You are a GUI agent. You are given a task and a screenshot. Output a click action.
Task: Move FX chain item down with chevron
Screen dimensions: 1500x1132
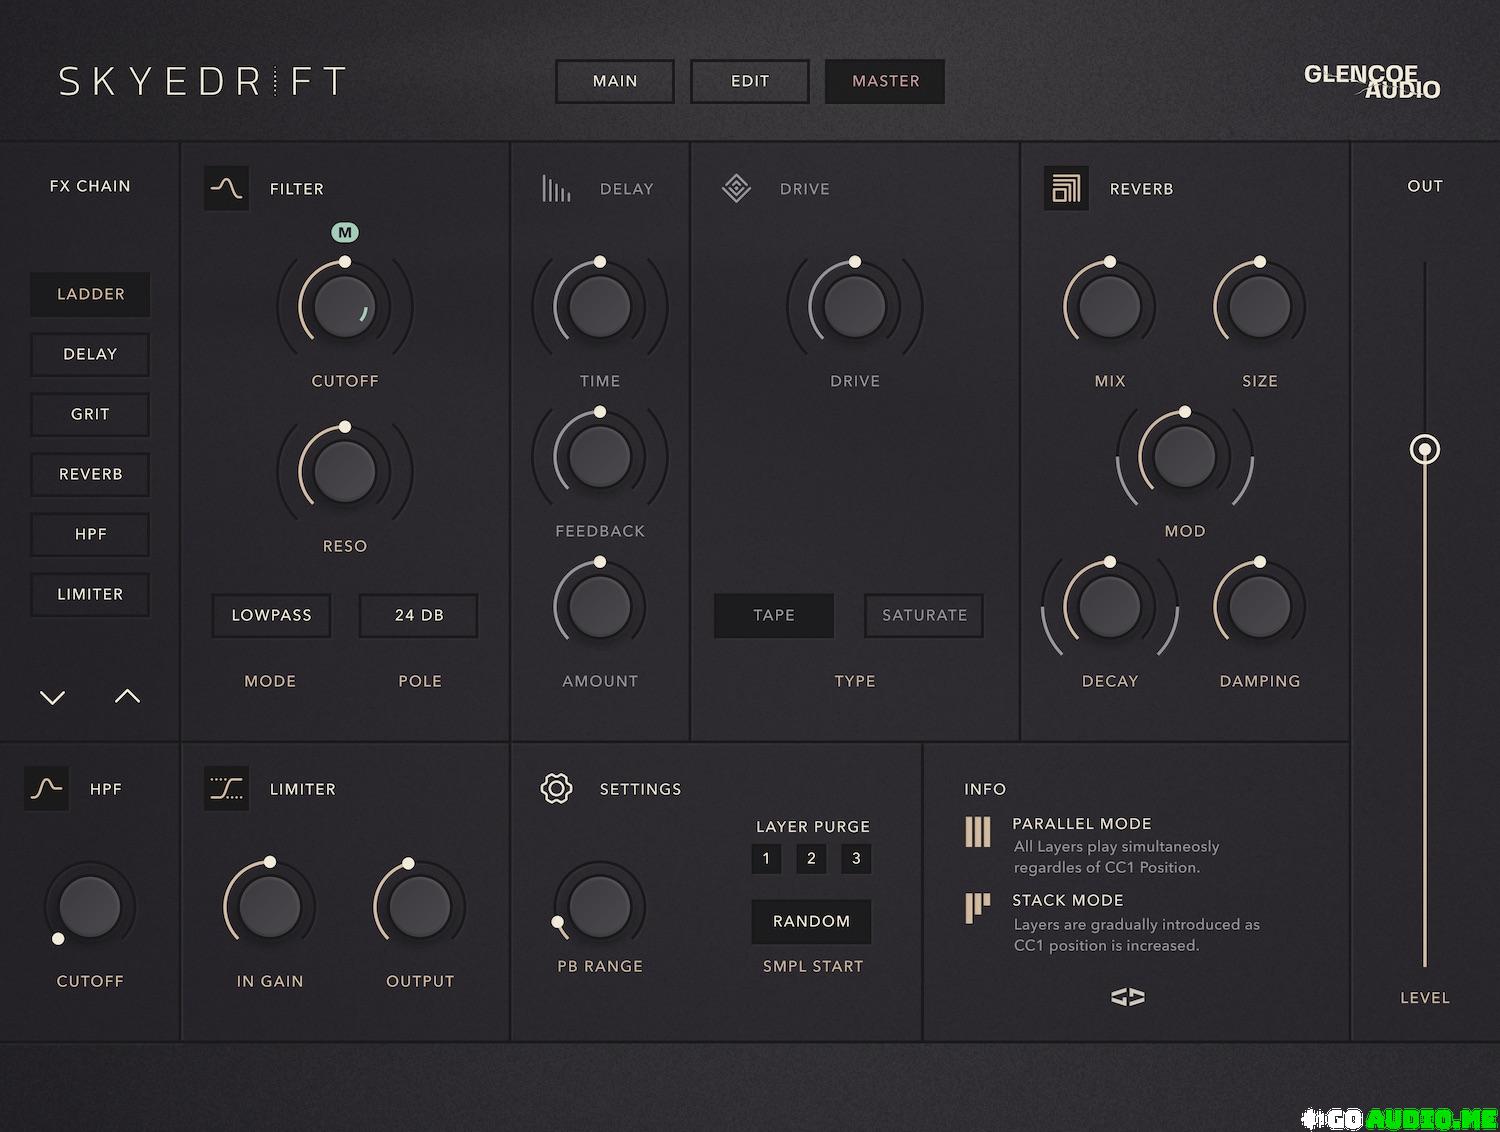(x=52, y=697)
